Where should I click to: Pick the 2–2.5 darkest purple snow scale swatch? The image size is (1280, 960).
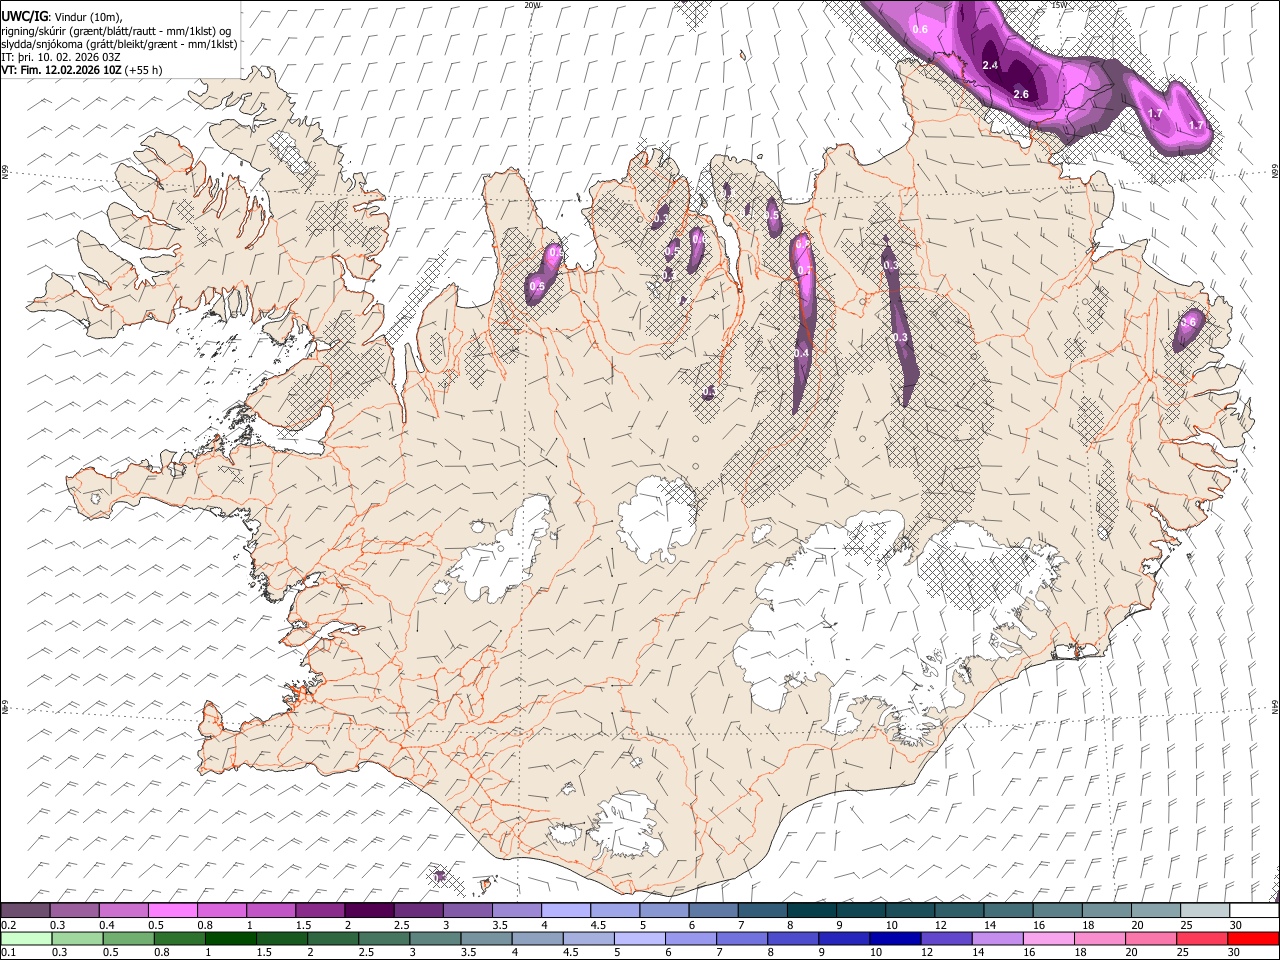point(369,910)
